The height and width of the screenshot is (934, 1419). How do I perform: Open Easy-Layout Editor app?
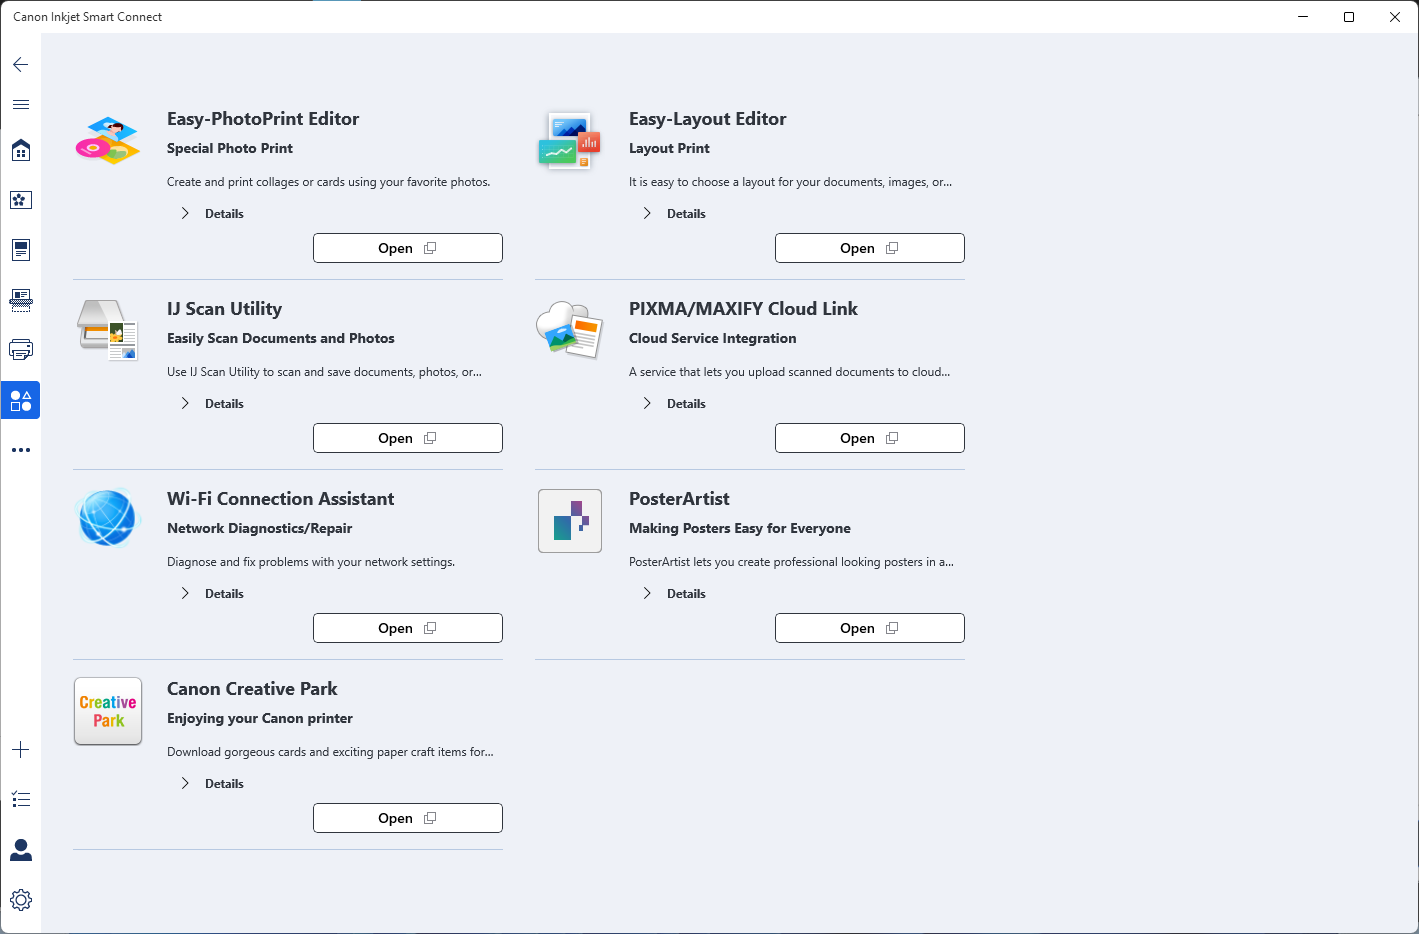point(870,248)
